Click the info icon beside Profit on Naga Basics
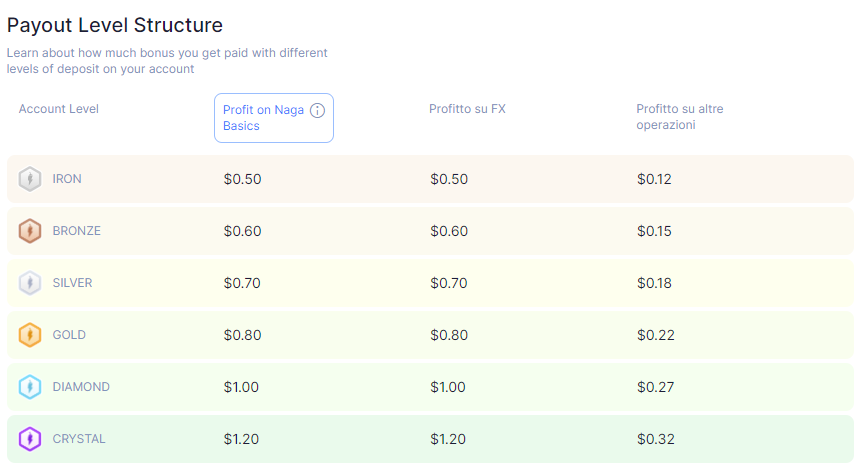Screen dimensions: 860x471 tap(318, 110)
